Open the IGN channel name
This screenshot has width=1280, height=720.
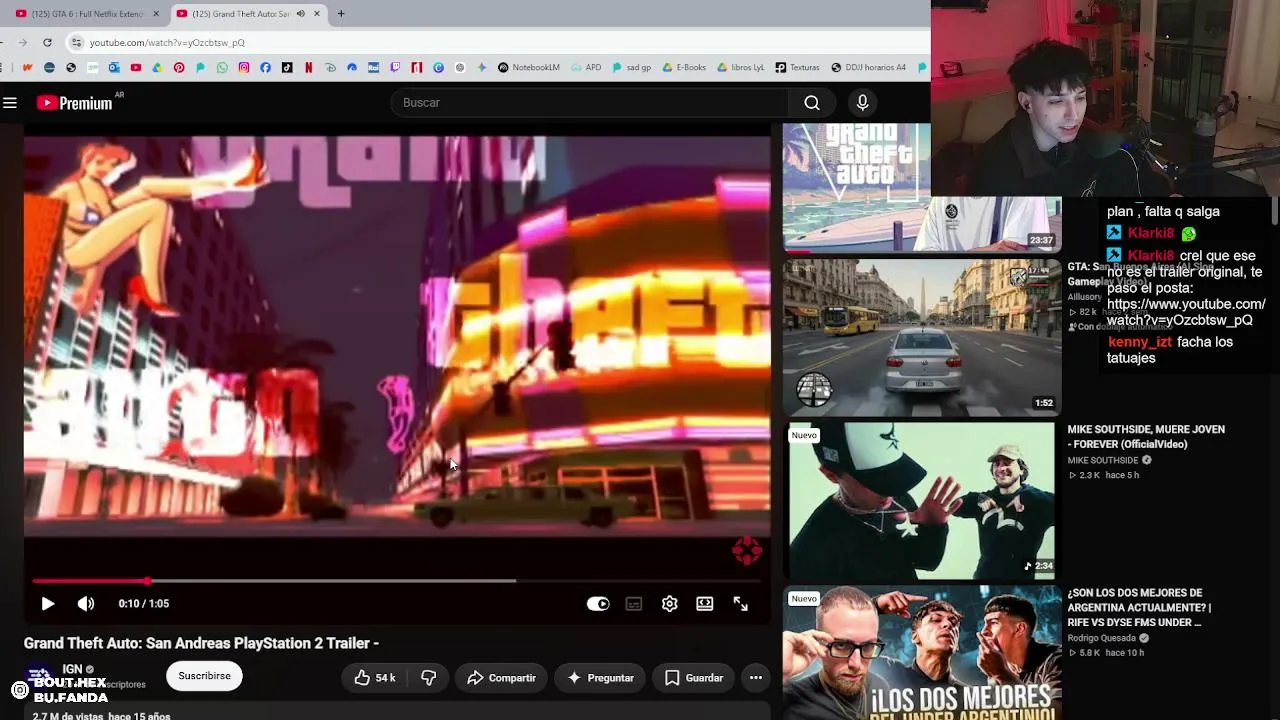click(72, 669)
